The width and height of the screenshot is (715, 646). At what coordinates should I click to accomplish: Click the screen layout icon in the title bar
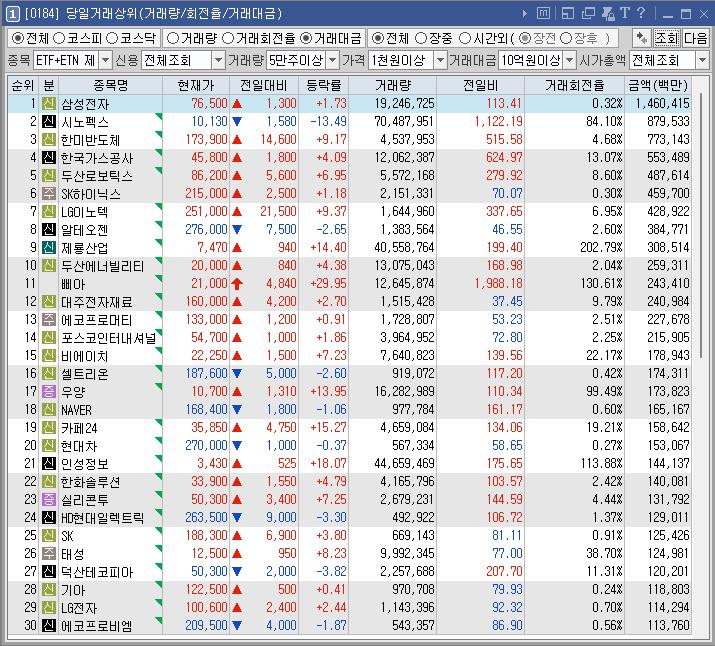568,14
